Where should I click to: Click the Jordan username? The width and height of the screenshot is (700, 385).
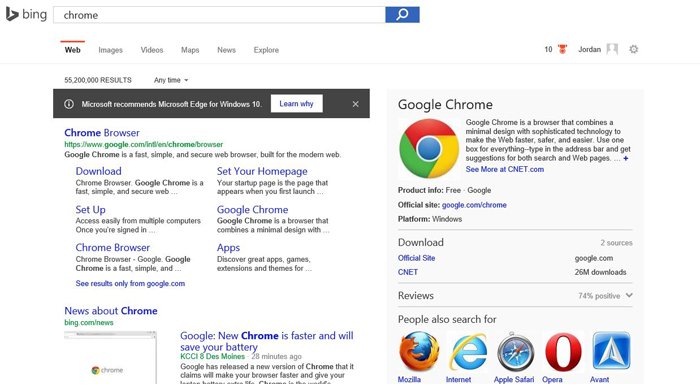coord(589,49)
